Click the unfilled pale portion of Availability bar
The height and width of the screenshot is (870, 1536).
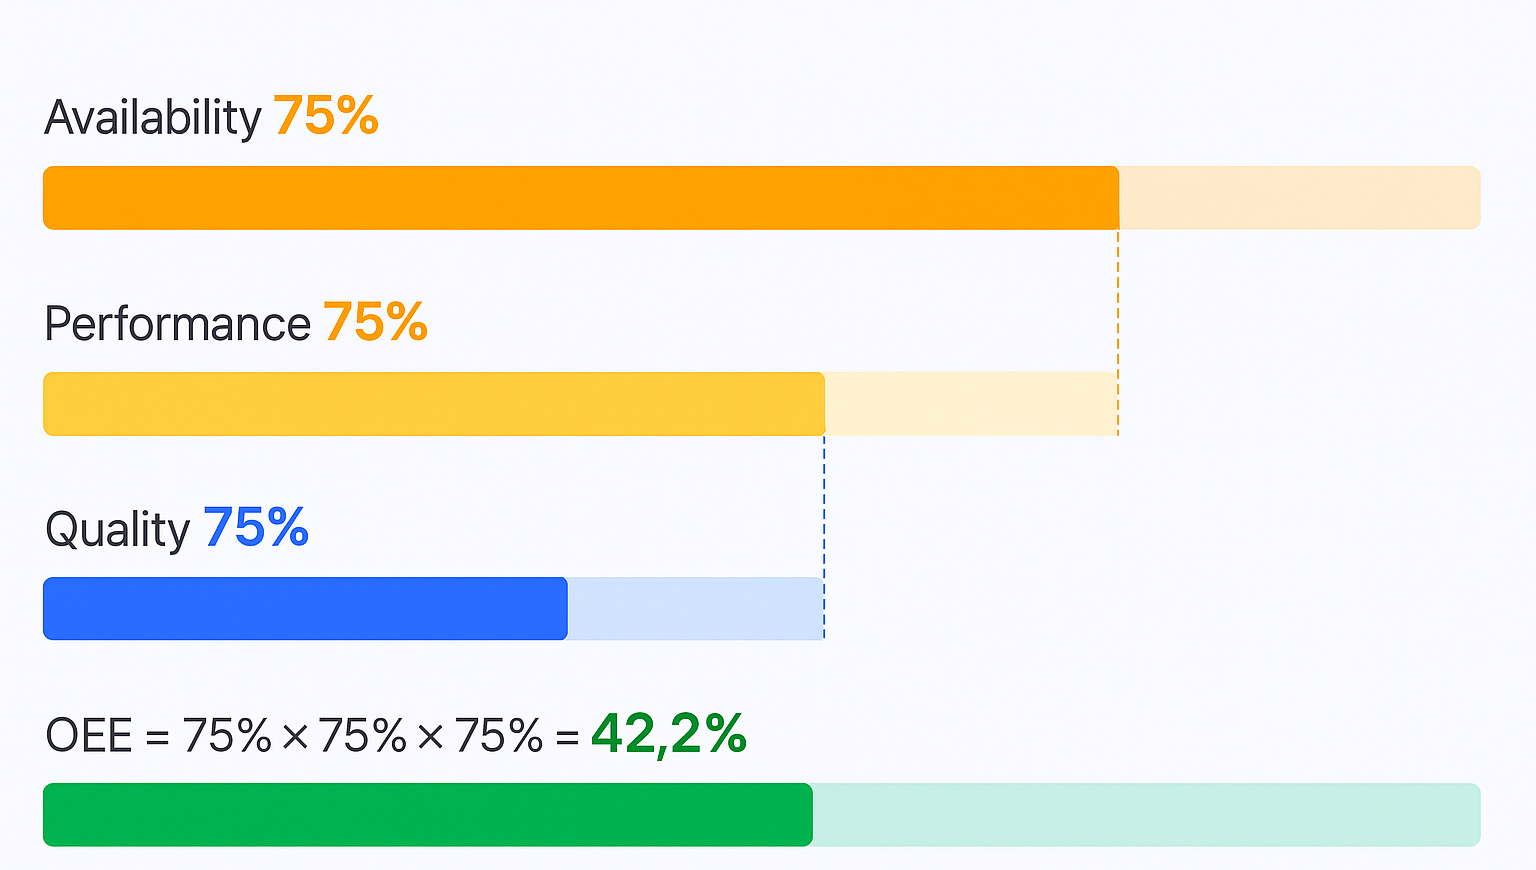(1298, 198)
